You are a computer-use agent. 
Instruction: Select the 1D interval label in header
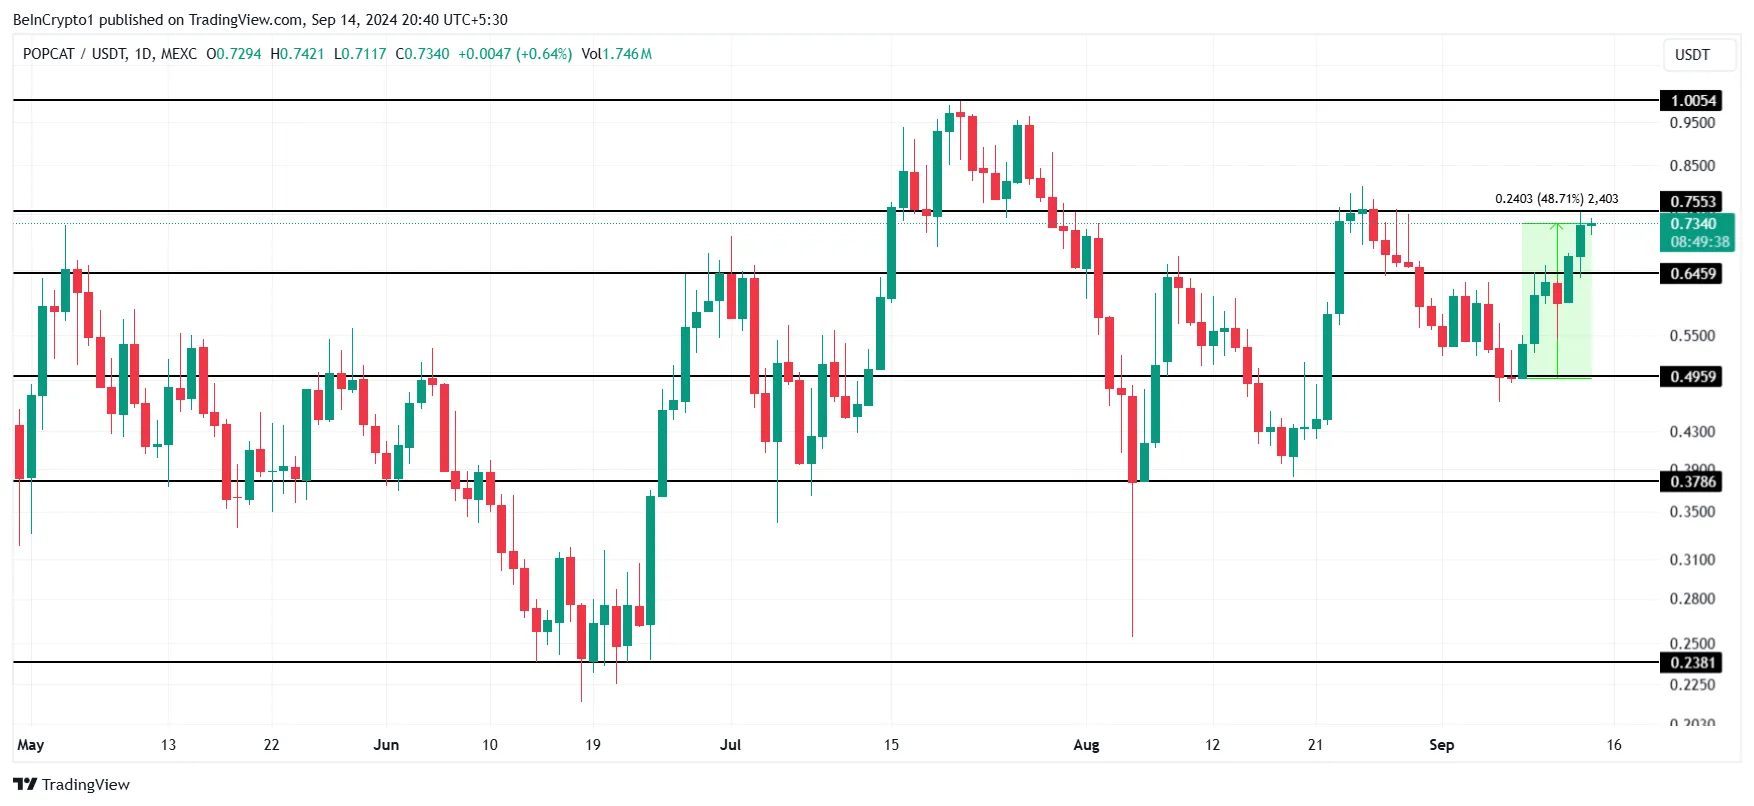tap(143, 54)
